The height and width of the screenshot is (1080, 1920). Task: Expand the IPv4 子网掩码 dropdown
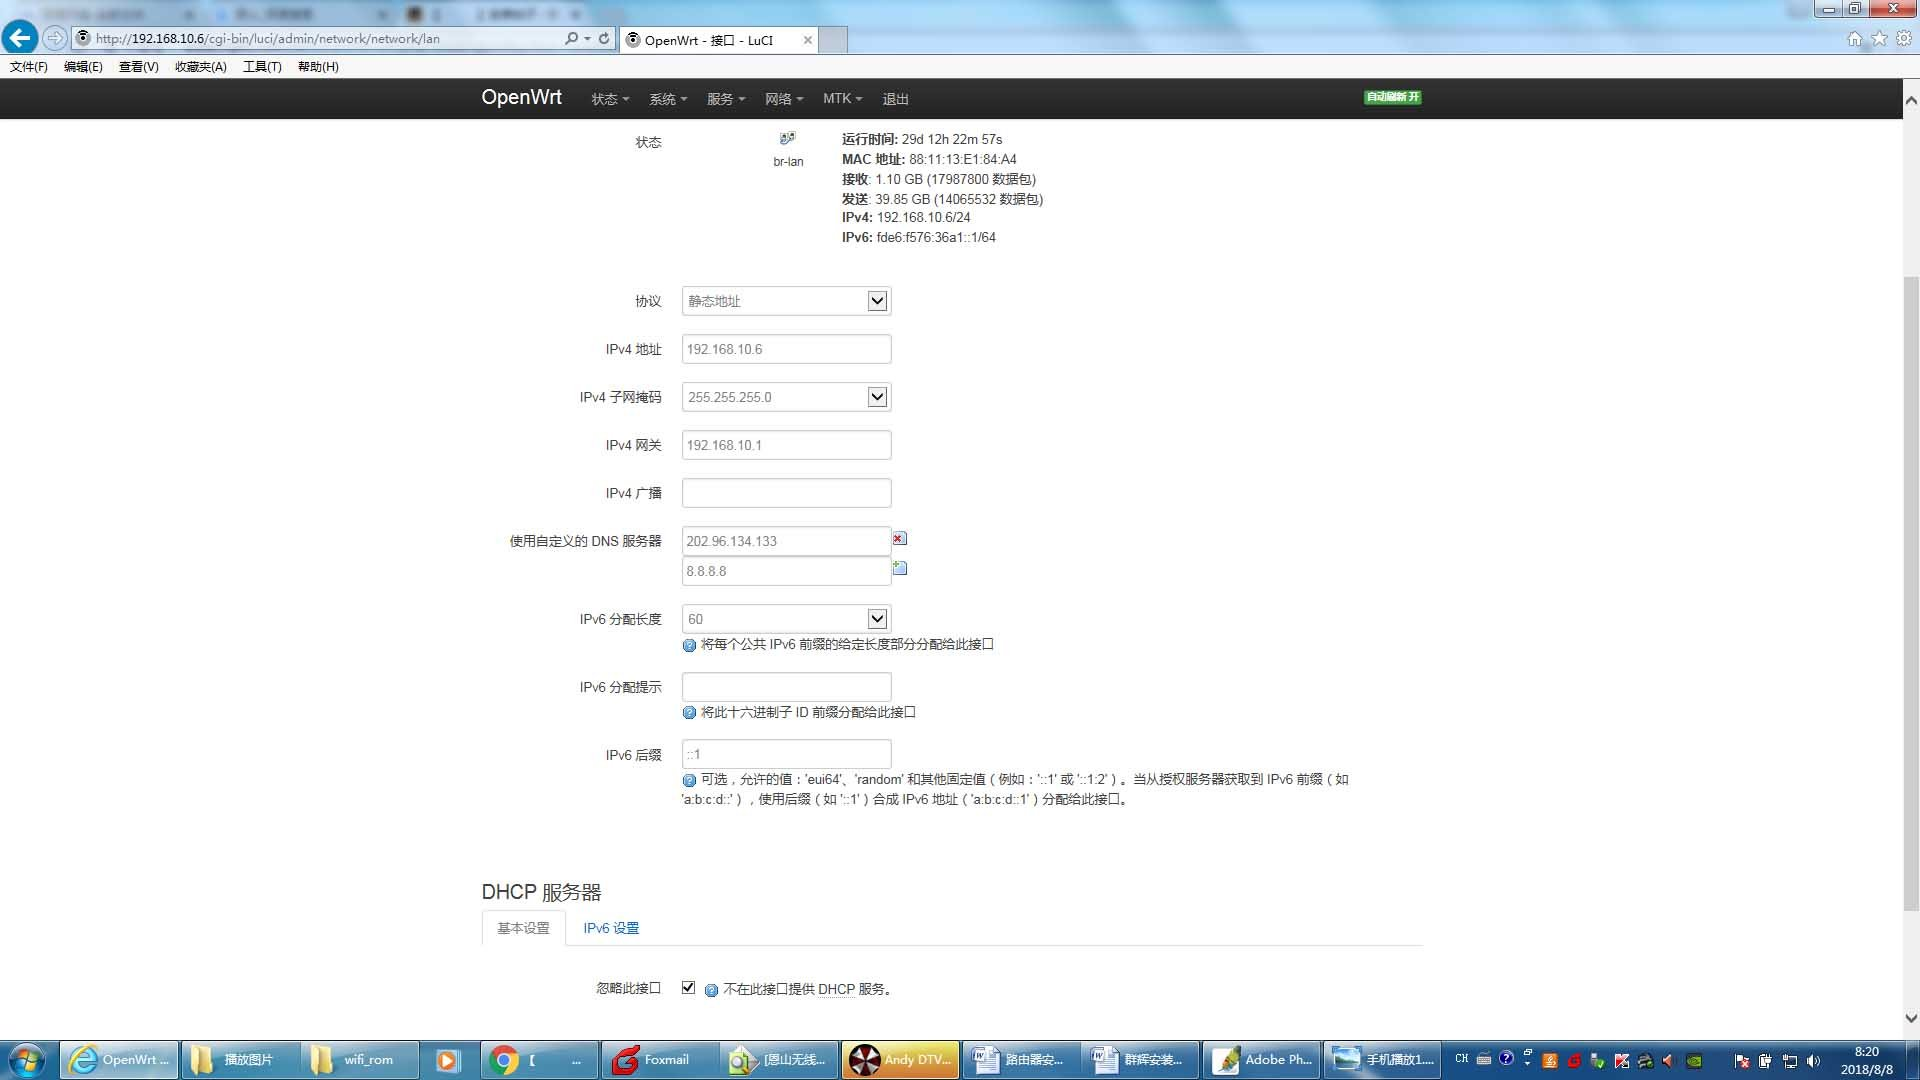(876, 396)
